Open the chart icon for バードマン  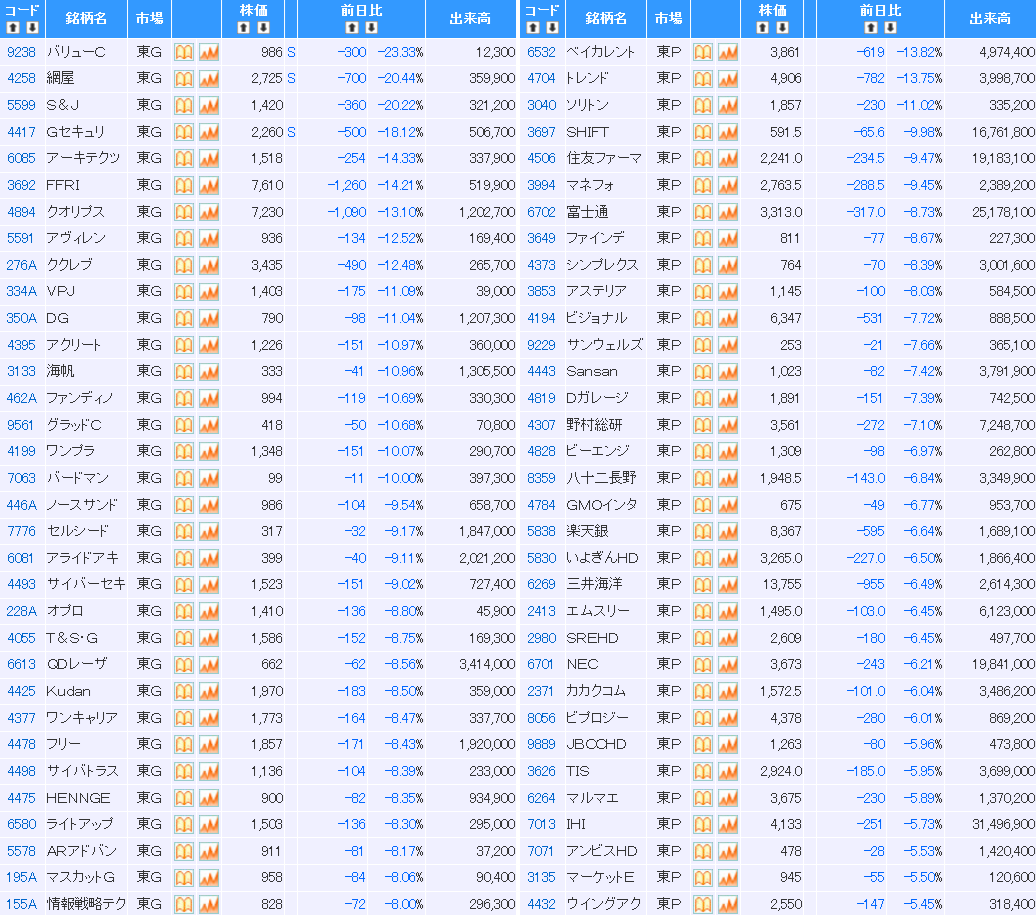click(209, 478)
